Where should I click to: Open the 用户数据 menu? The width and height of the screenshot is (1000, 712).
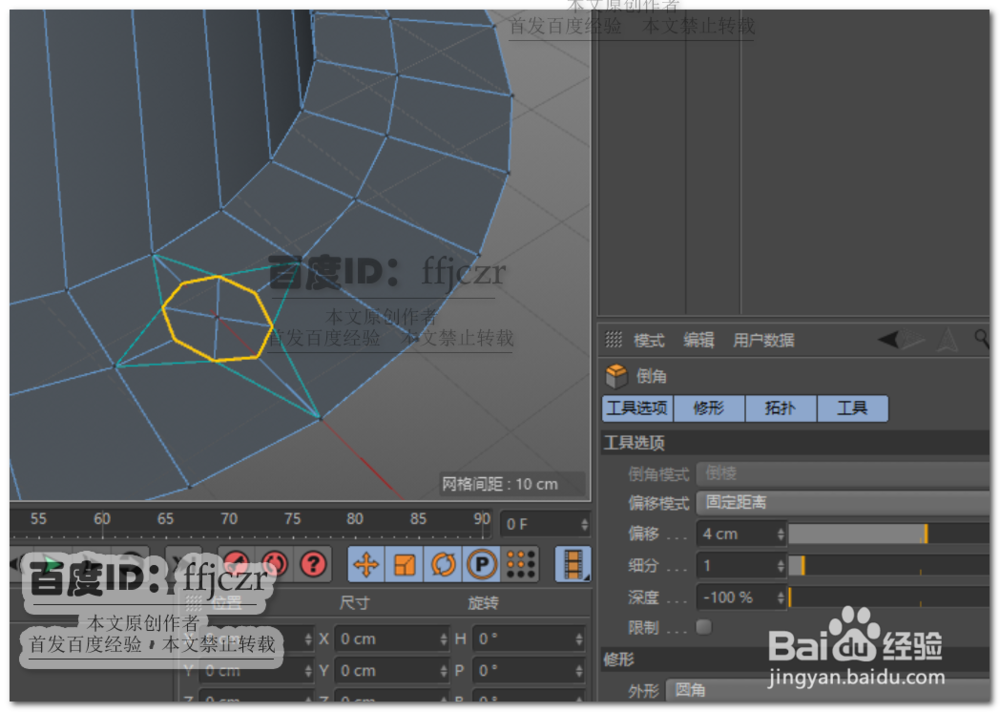point(763,340)
